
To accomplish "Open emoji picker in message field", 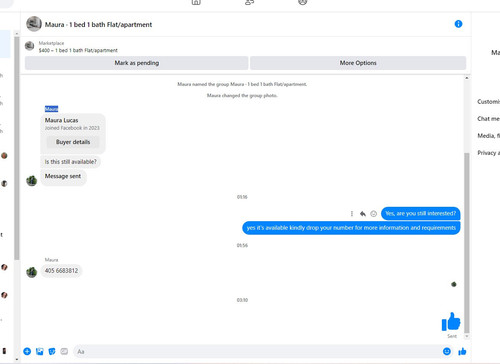I will tap(447, 351).
